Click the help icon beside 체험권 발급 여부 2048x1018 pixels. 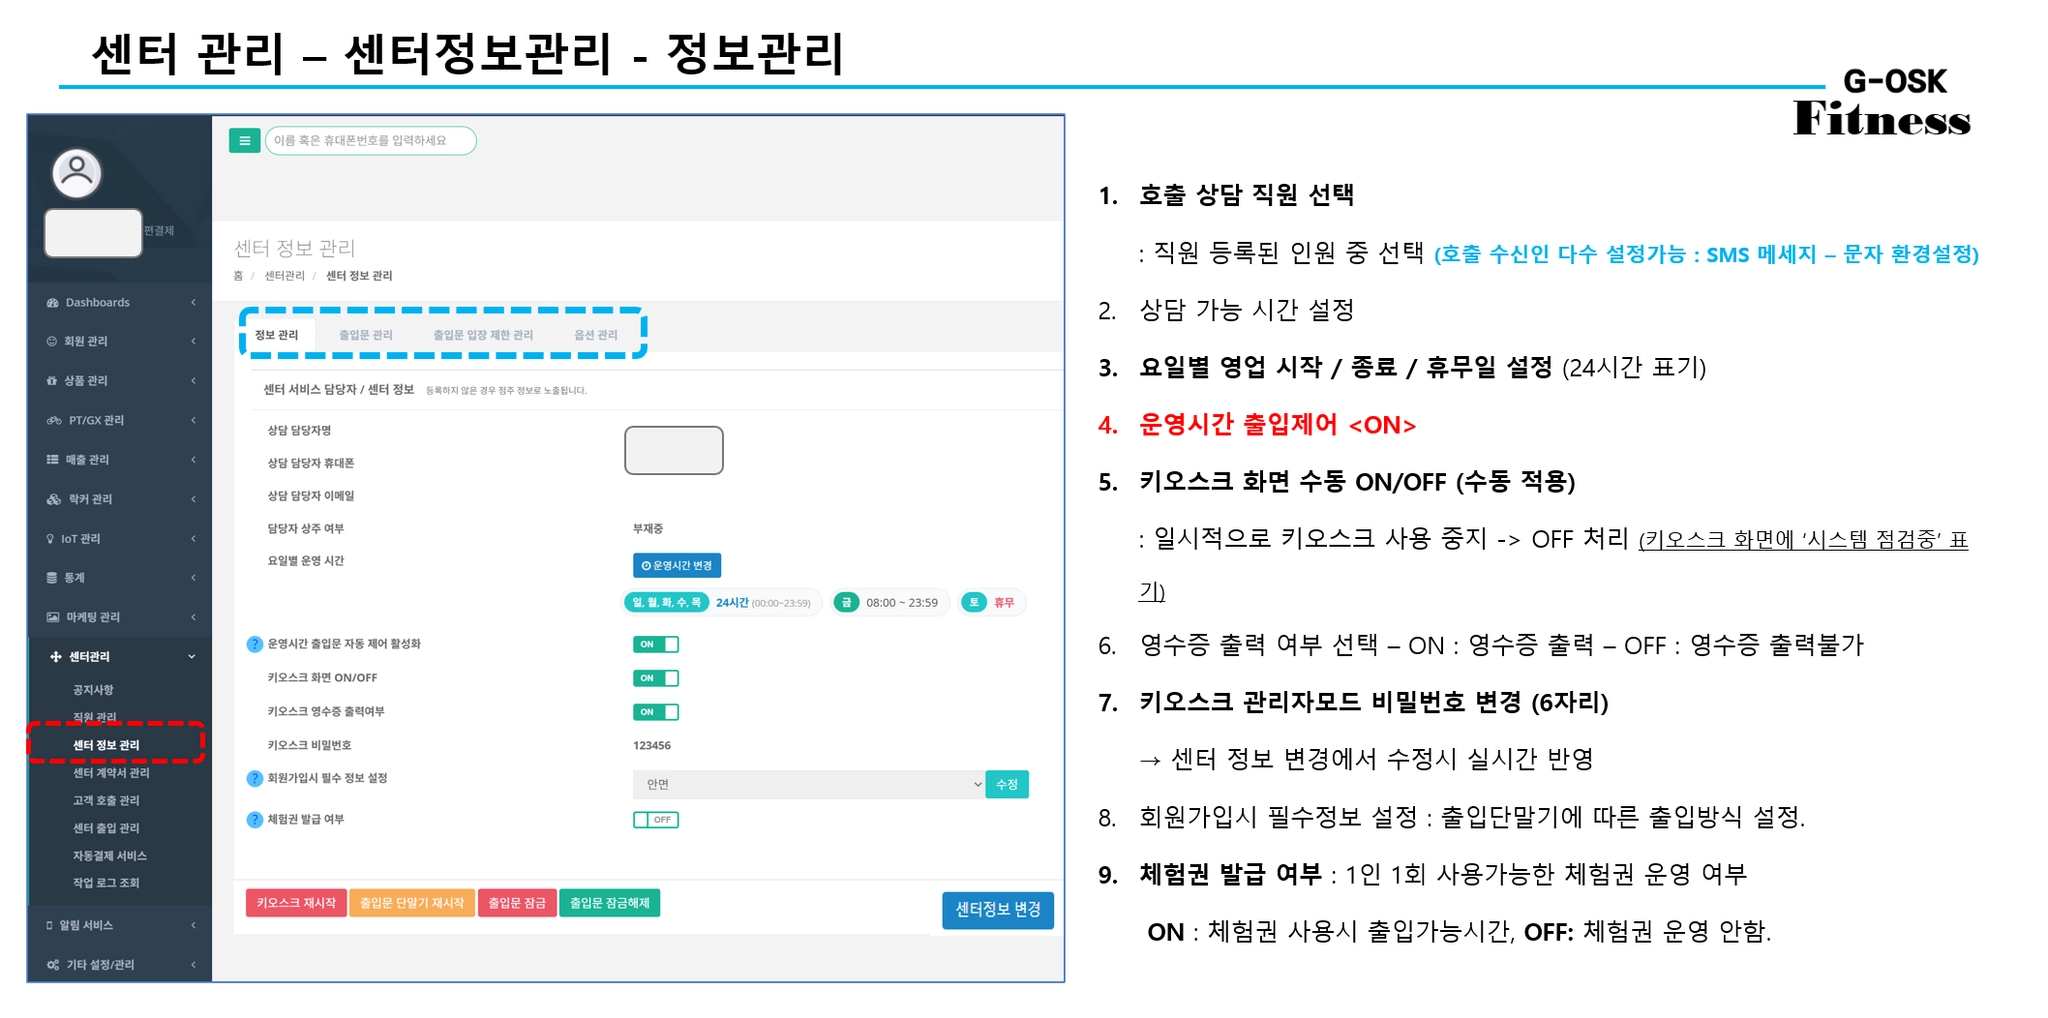click(x=254, y=820)
